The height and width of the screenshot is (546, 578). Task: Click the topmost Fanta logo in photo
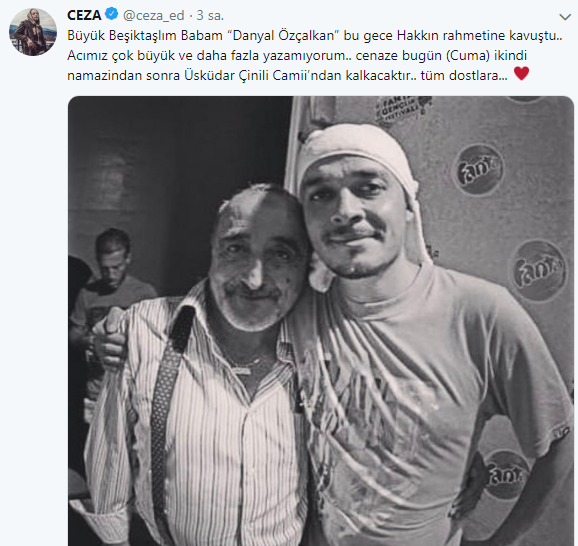[478, 169]
